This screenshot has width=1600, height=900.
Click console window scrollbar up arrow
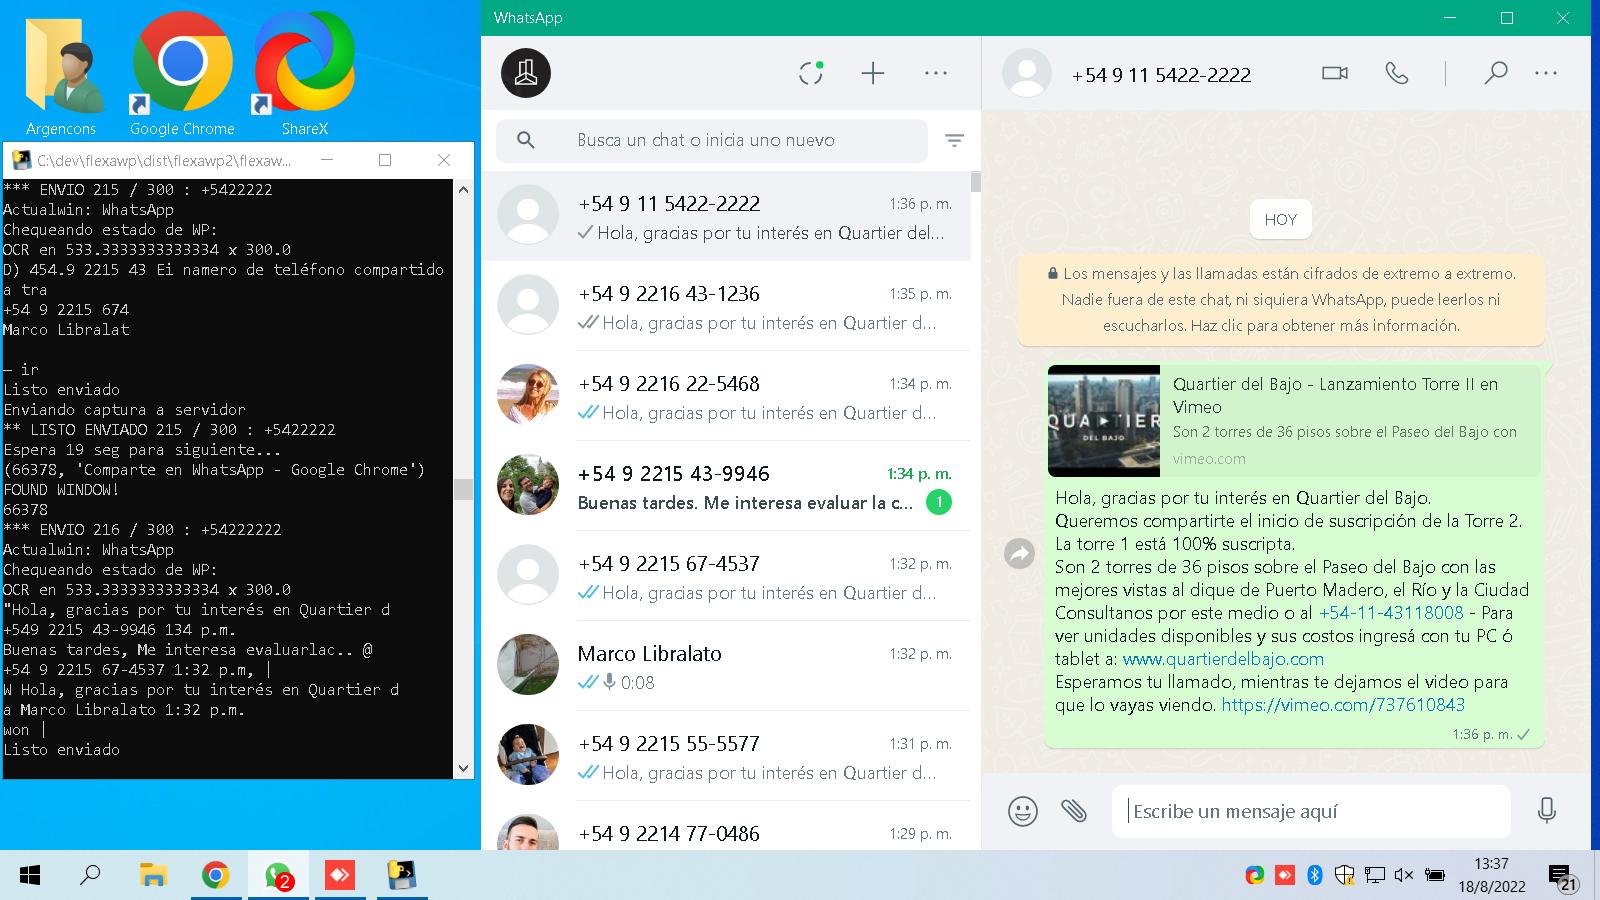point(463,189)
